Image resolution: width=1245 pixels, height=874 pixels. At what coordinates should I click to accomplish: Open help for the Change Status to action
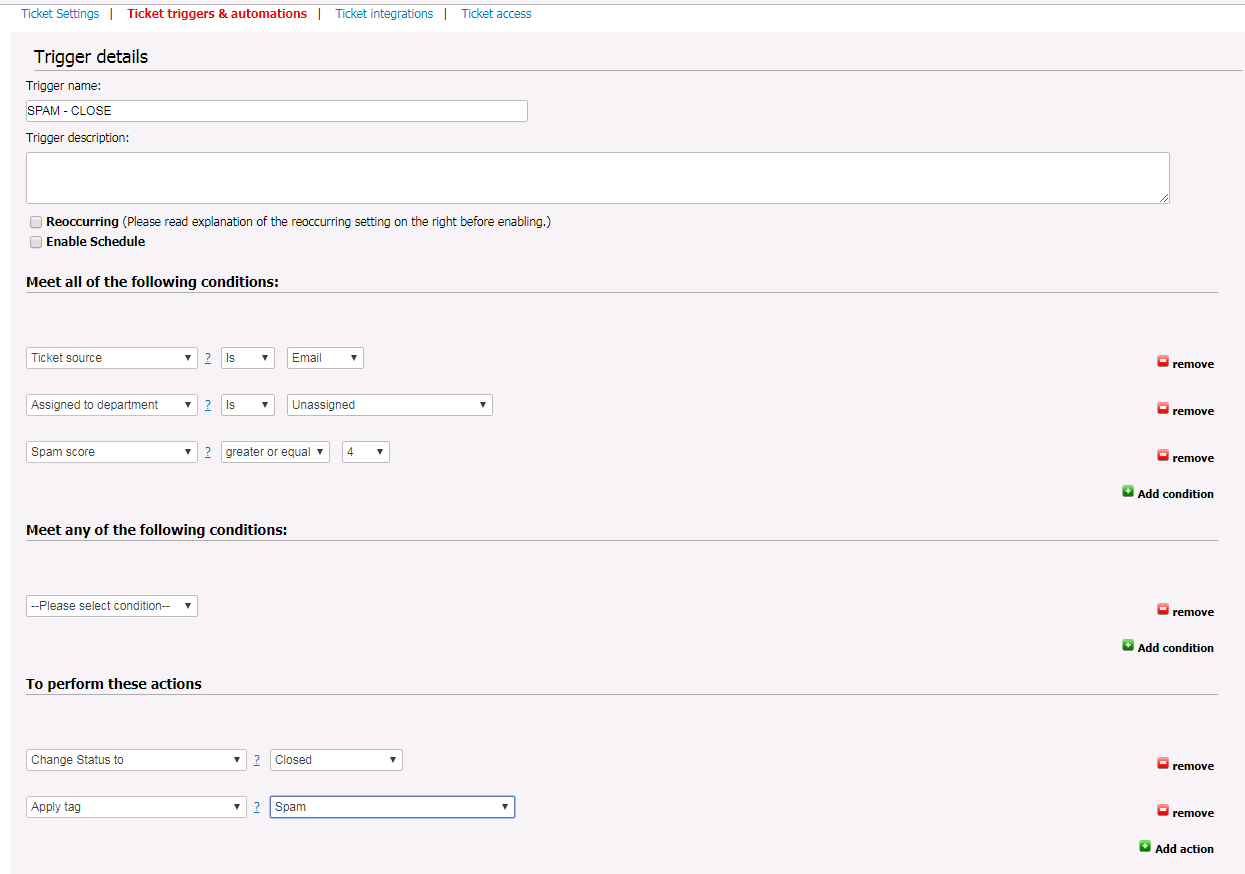click(x=257, y=760)
